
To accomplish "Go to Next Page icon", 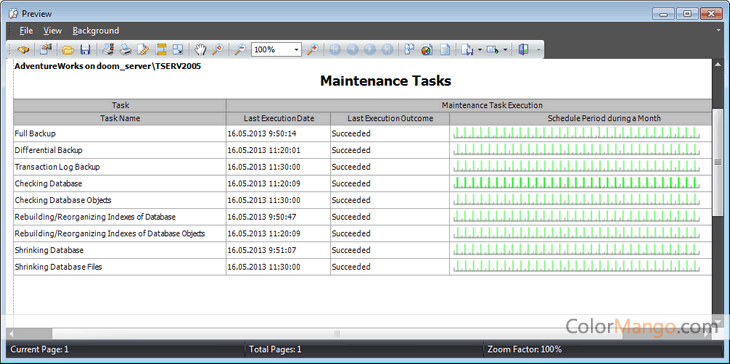I will click(370, 49).
